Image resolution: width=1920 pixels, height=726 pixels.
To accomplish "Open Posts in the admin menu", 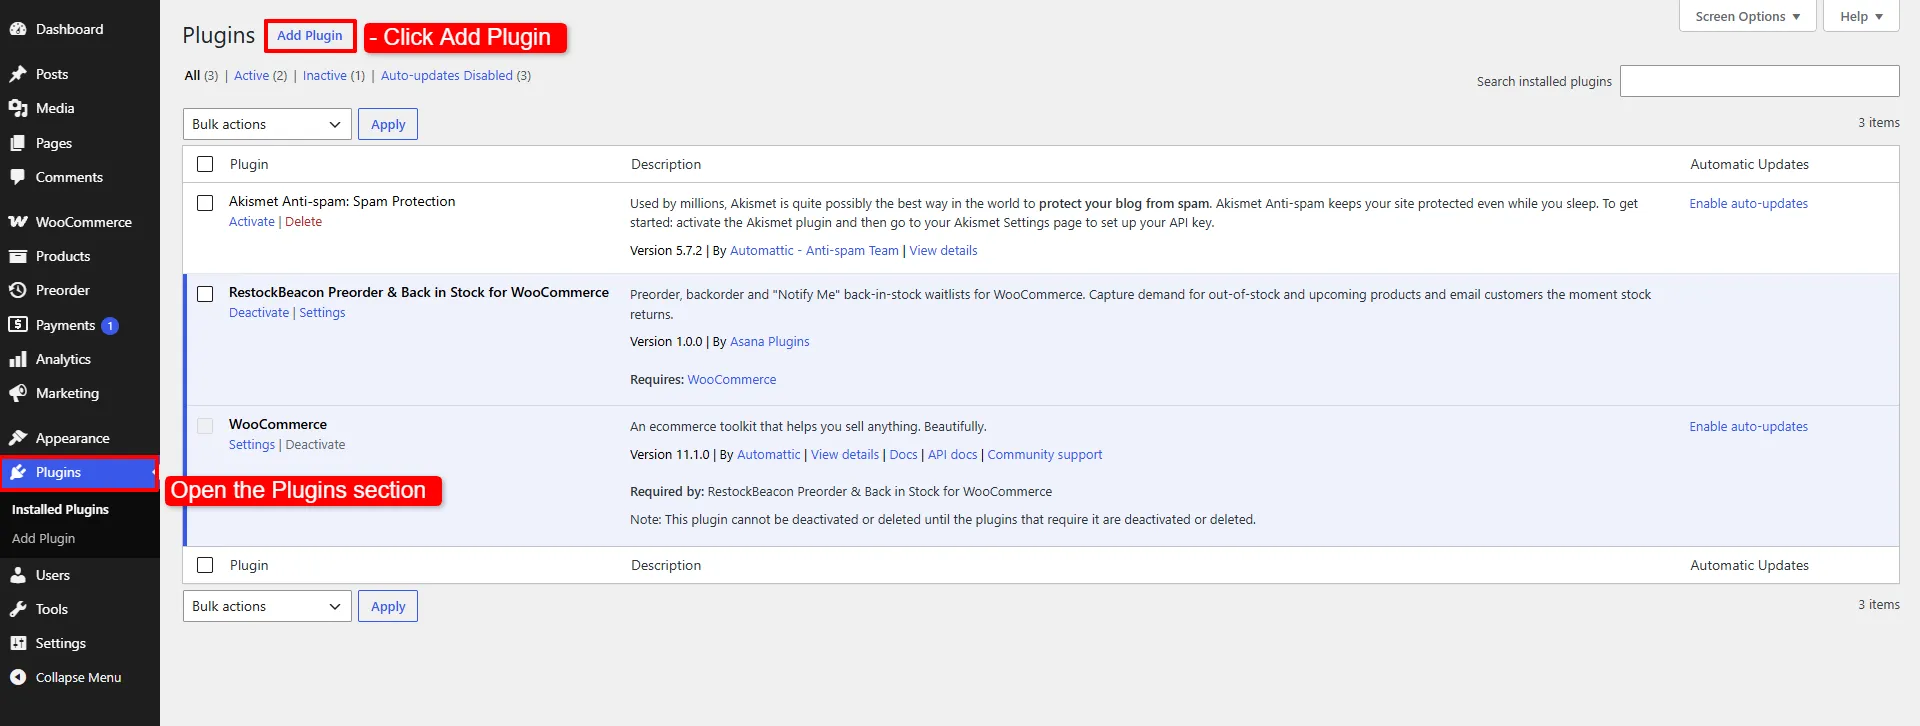I will 52,74.
